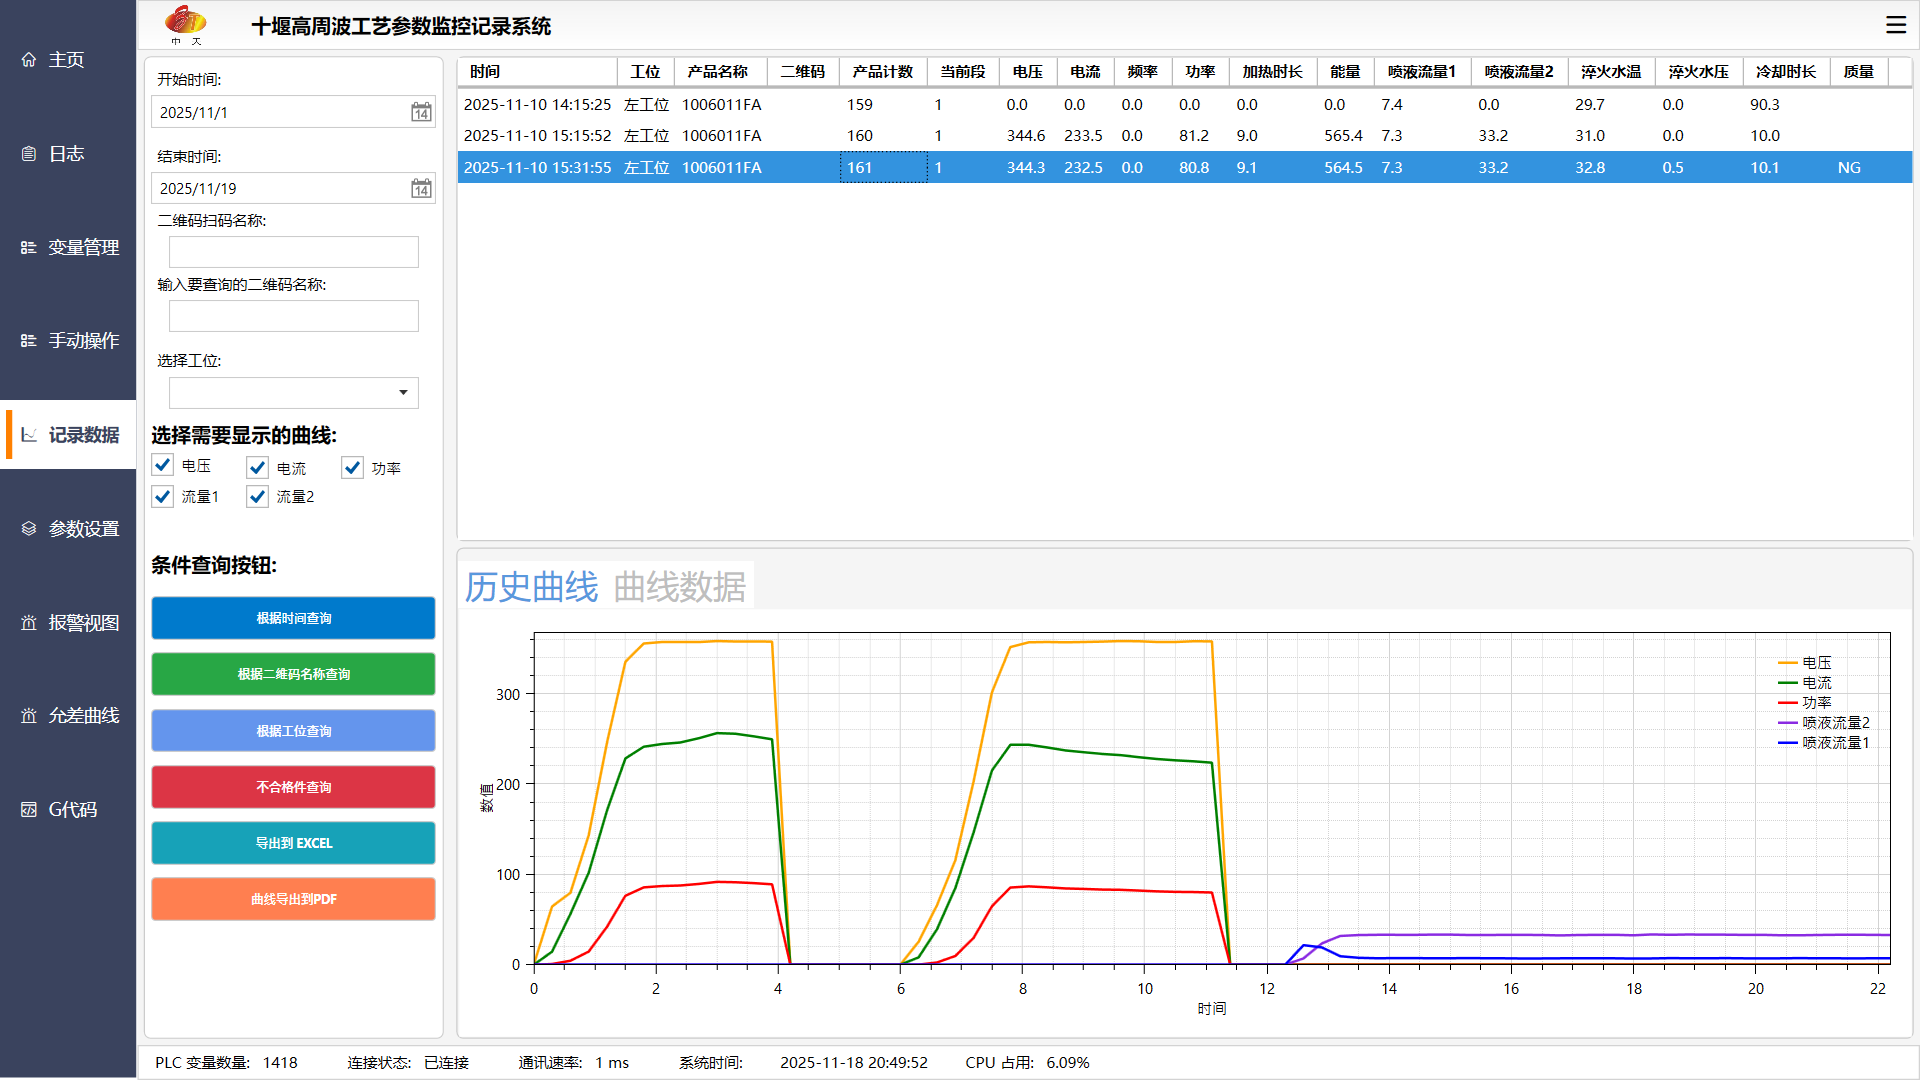Screen dimensions: 1920x1080
Task: Click the 根据时间查询 button
Action: [x=293, y=618]
